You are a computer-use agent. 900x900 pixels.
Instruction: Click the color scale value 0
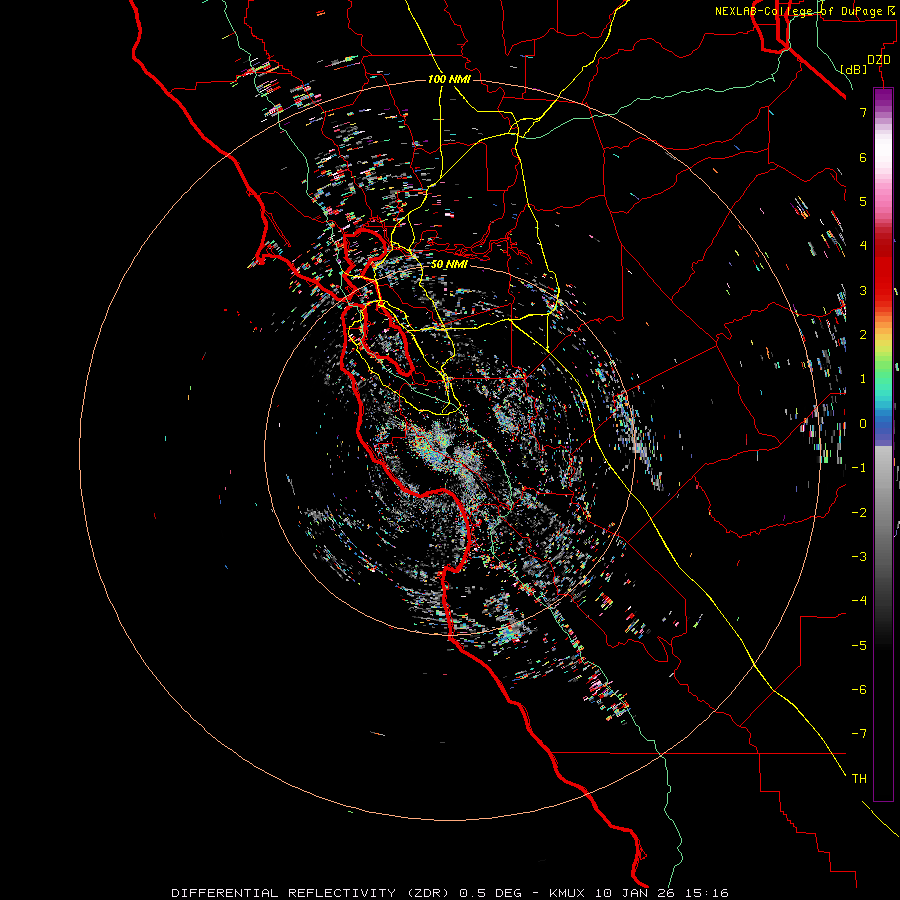[x=863, y=424]
